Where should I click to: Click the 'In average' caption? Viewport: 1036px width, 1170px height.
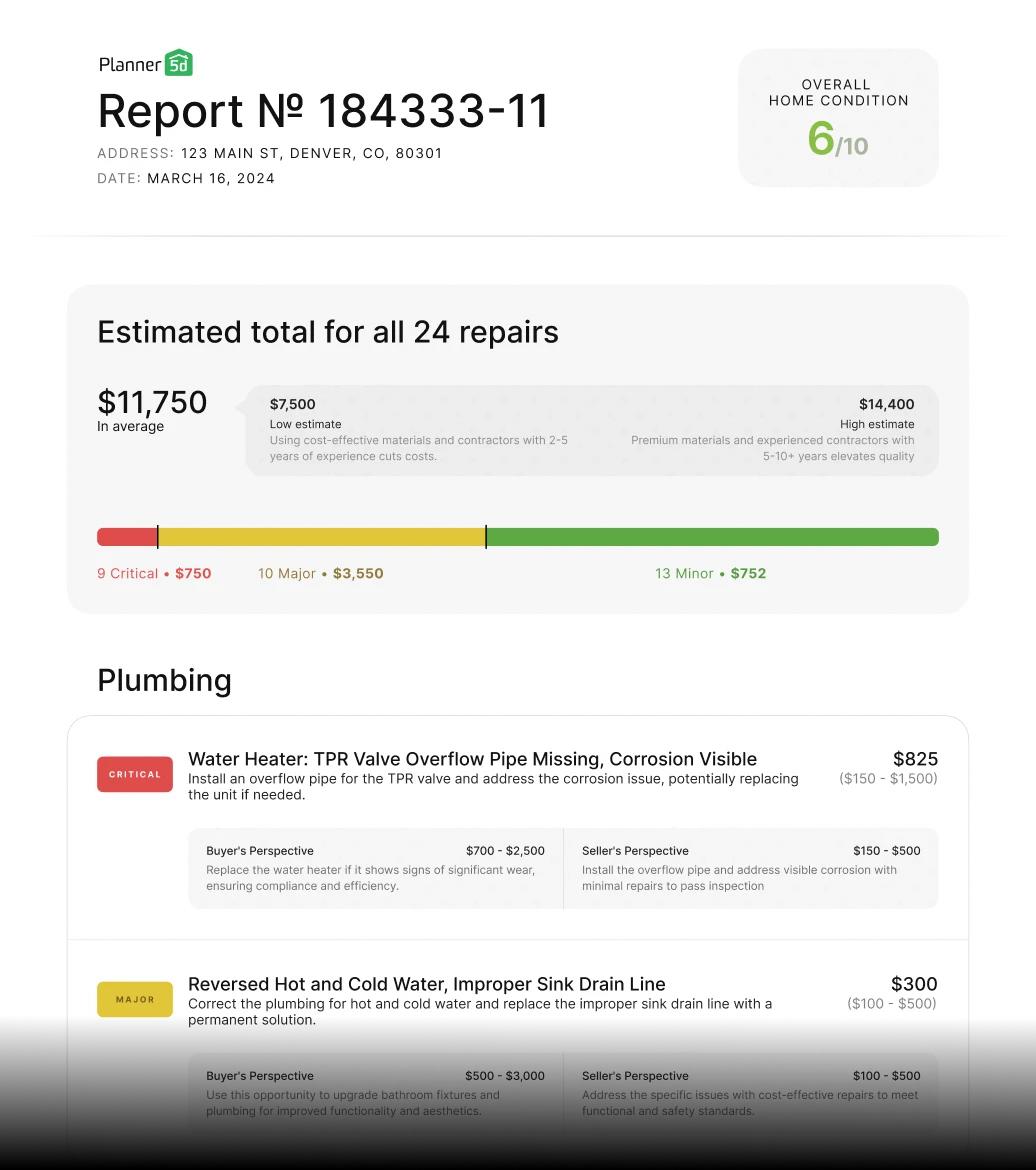point(131,426)
